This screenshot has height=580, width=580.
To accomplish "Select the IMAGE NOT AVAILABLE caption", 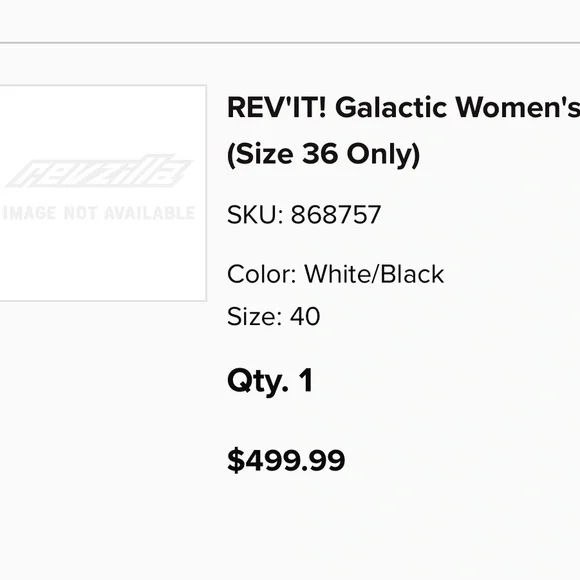I will click(x=99, y=213).
